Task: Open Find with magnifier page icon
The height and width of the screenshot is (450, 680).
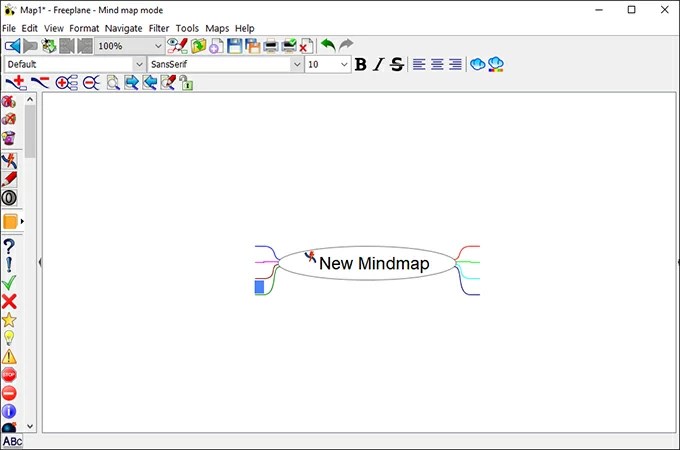Action: [x=113, y=82]
